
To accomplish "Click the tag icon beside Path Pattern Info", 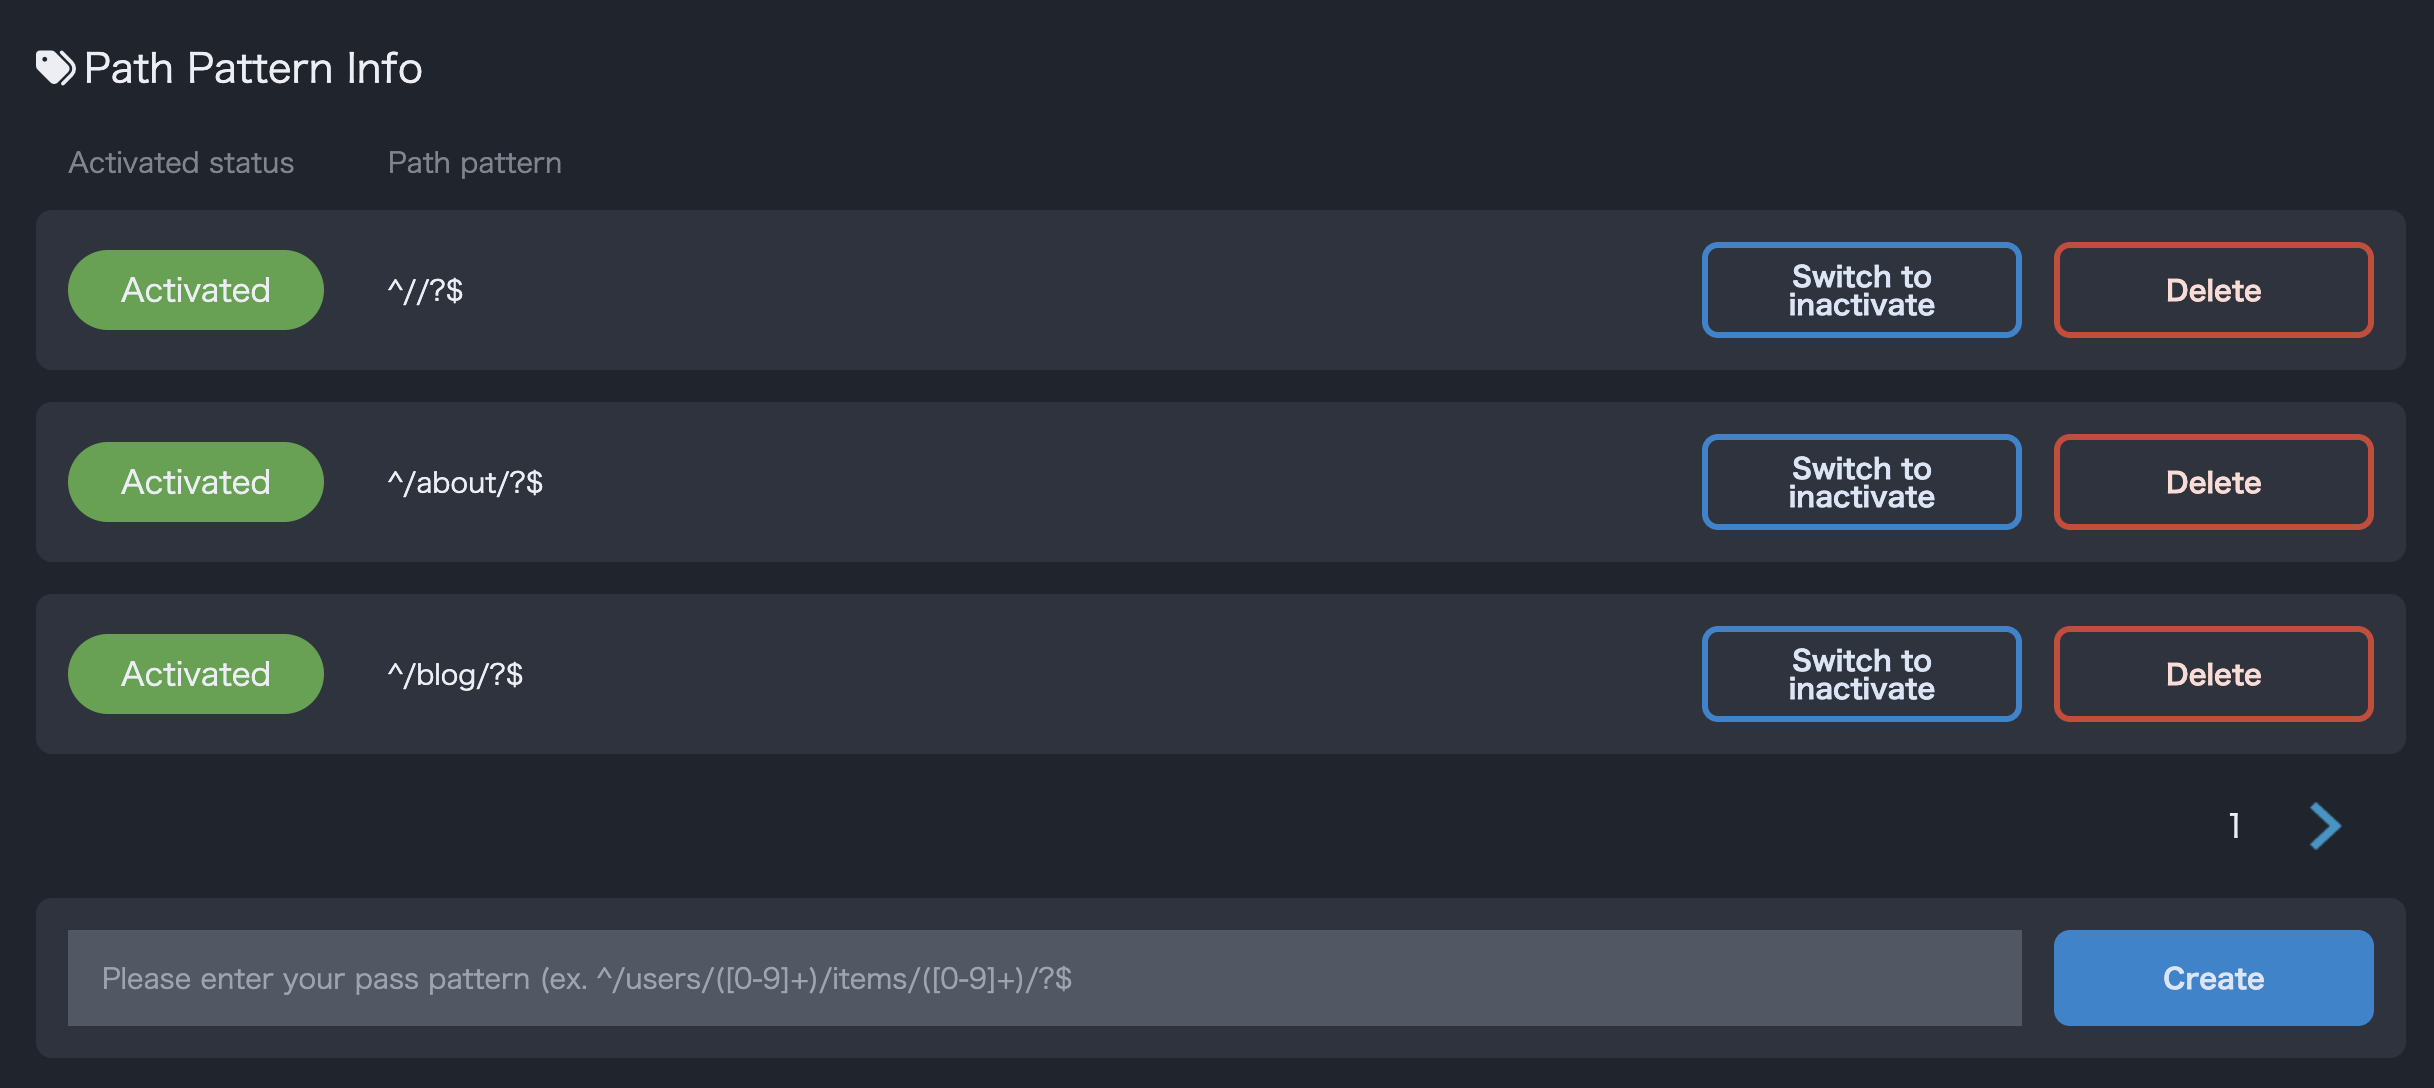I will tap(55, 68).
